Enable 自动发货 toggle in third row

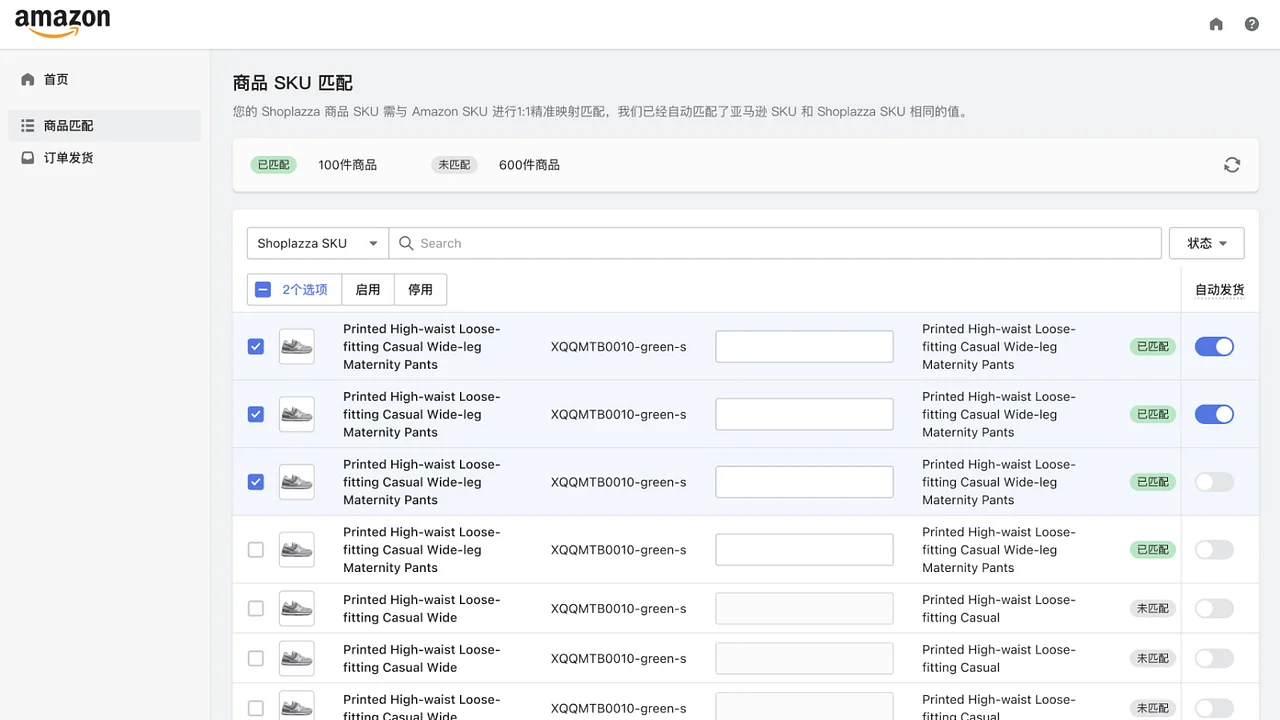point(1214,482)
